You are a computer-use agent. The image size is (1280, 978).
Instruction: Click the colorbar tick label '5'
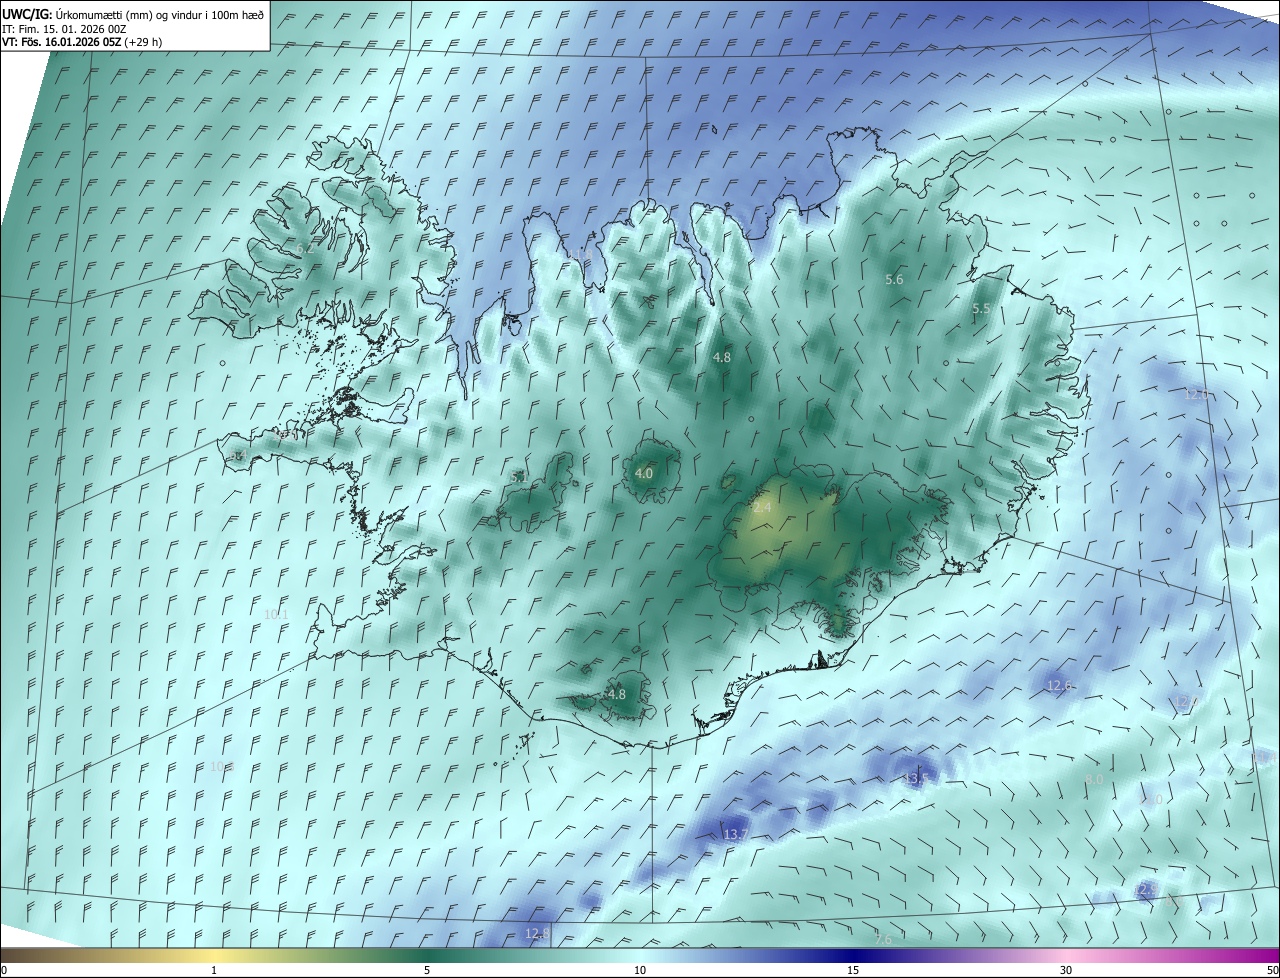427,970
